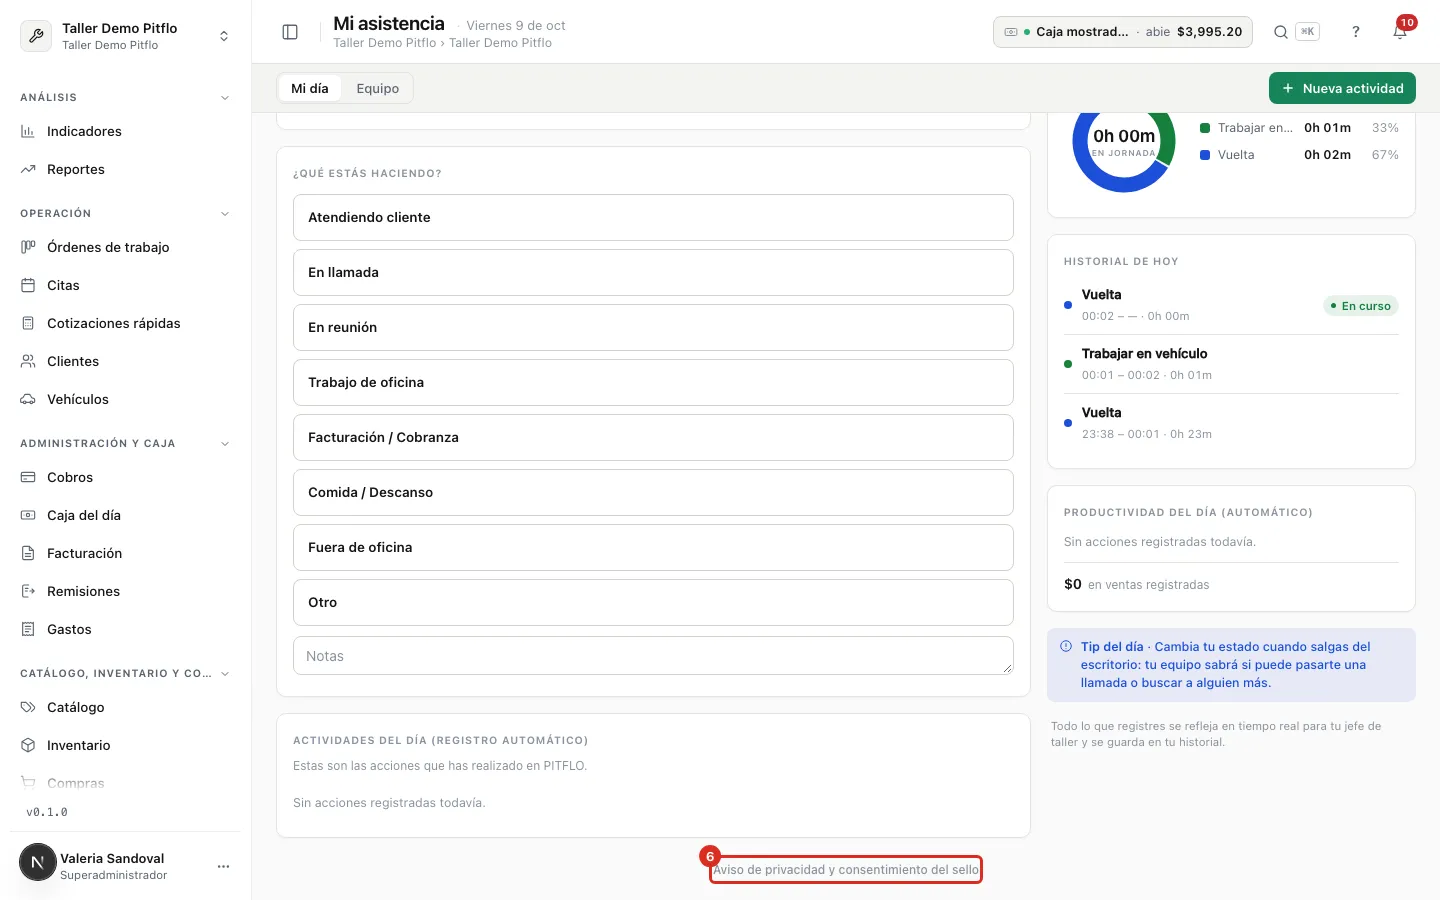The image size is (1440, 900).
Task: Click the Indicadores chart icon
Action: (28, 131)
